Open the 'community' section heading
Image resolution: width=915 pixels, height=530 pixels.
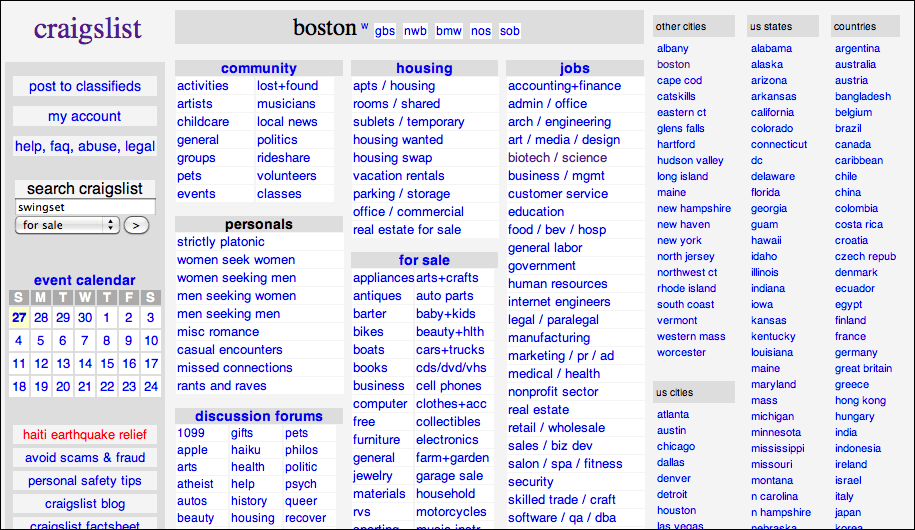pyautogui.click(x=259, y=68)
